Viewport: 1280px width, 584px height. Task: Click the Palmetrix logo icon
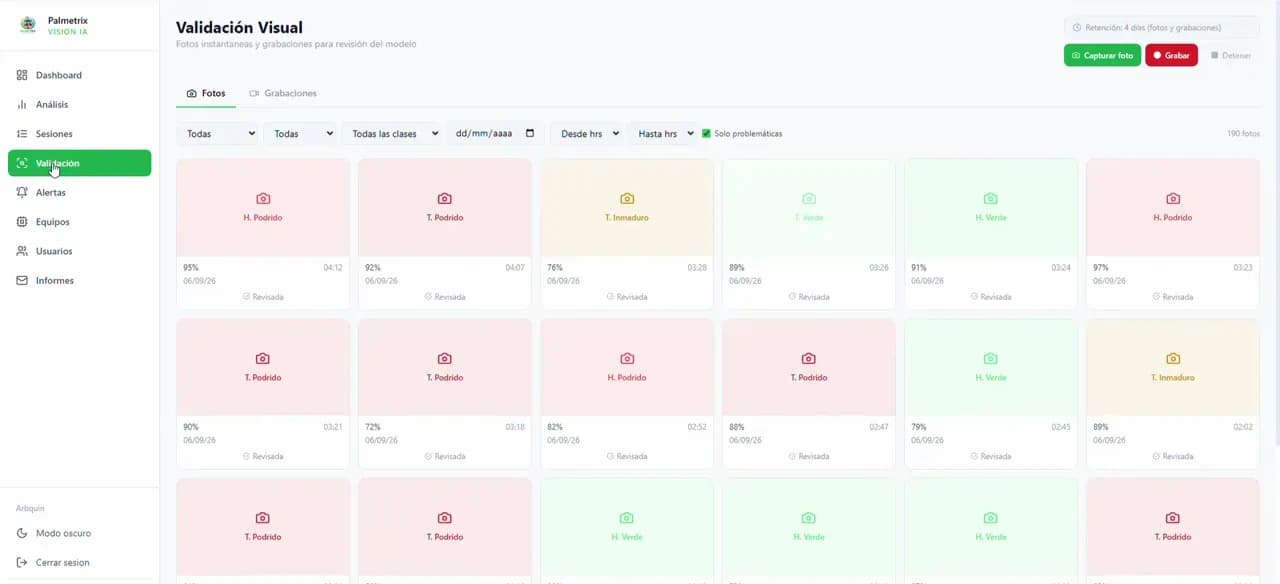[28, 25]
